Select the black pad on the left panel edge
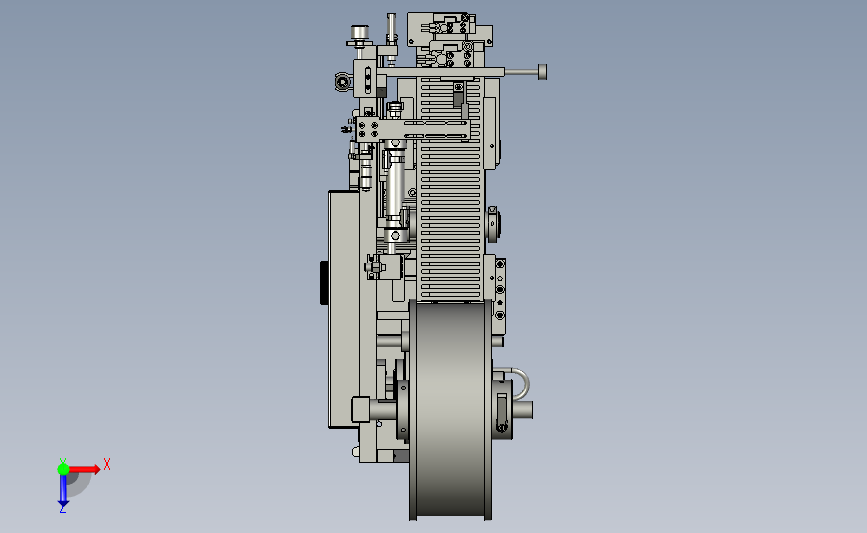The height and width of the screenshot is (533, 867). pos(324,283)
